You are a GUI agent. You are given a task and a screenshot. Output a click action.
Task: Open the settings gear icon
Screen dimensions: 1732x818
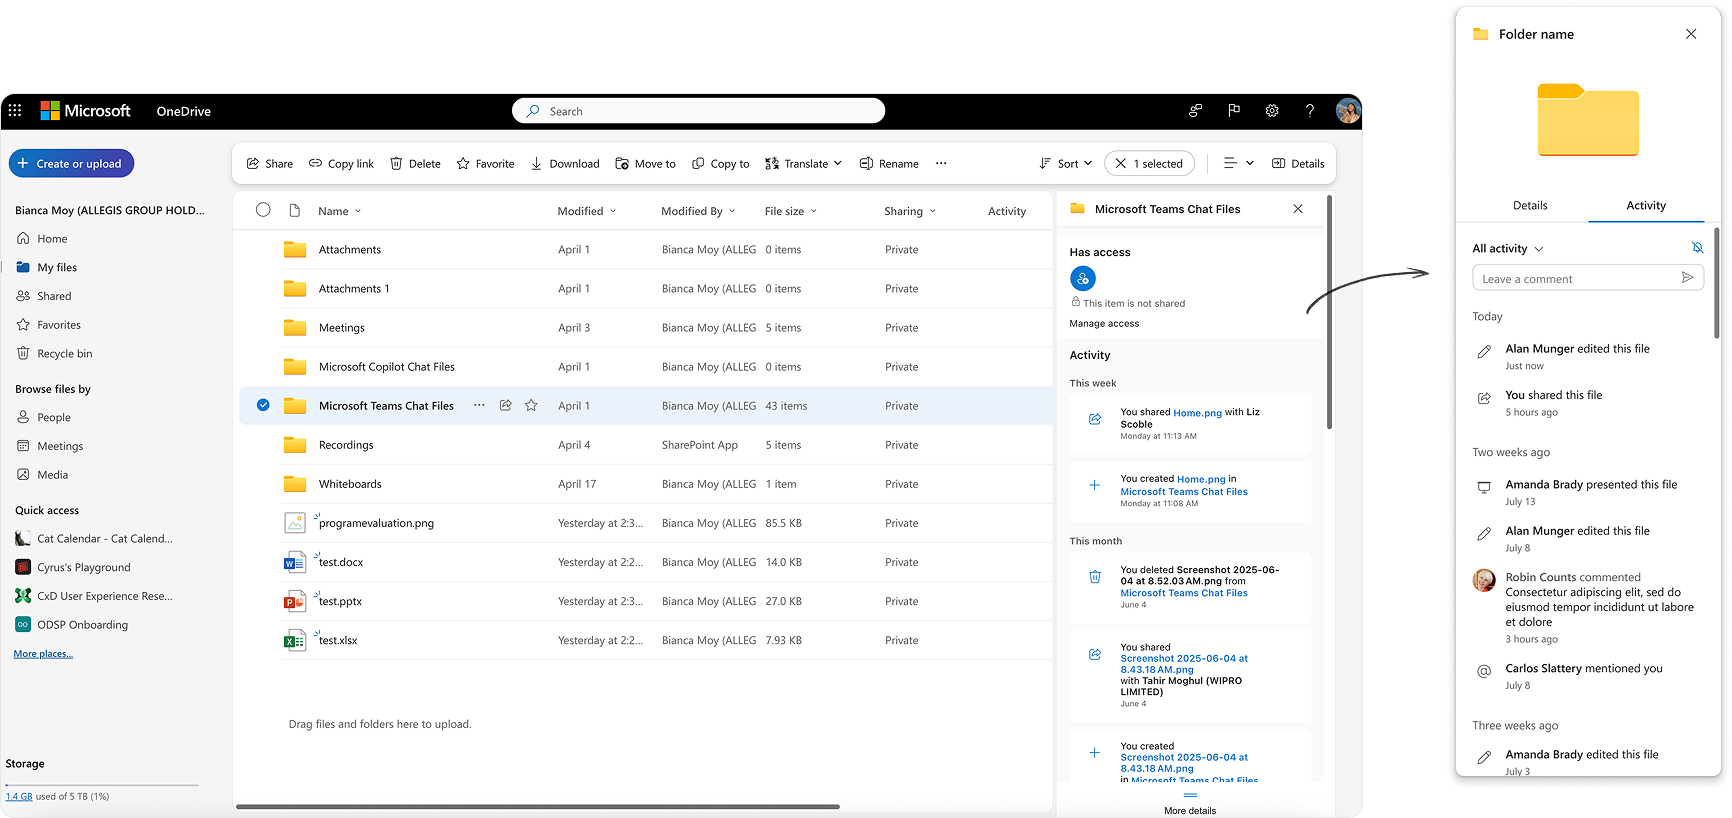tap(1272, 111)
